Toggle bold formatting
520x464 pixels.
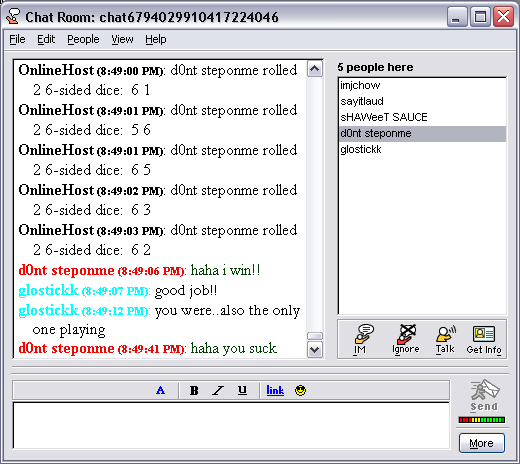point(194,390)
